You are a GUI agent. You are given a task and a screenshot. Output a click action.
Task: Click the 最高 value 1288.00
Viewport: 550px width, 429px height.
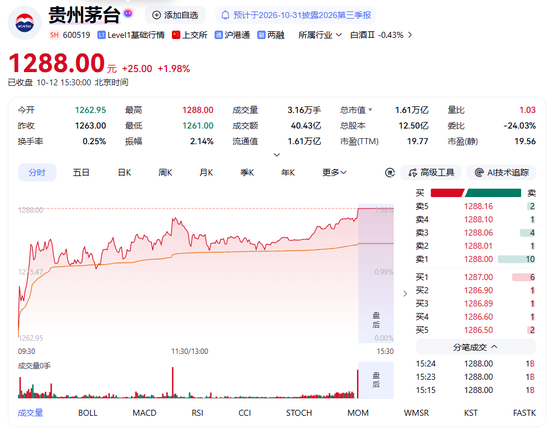(198, 110)
